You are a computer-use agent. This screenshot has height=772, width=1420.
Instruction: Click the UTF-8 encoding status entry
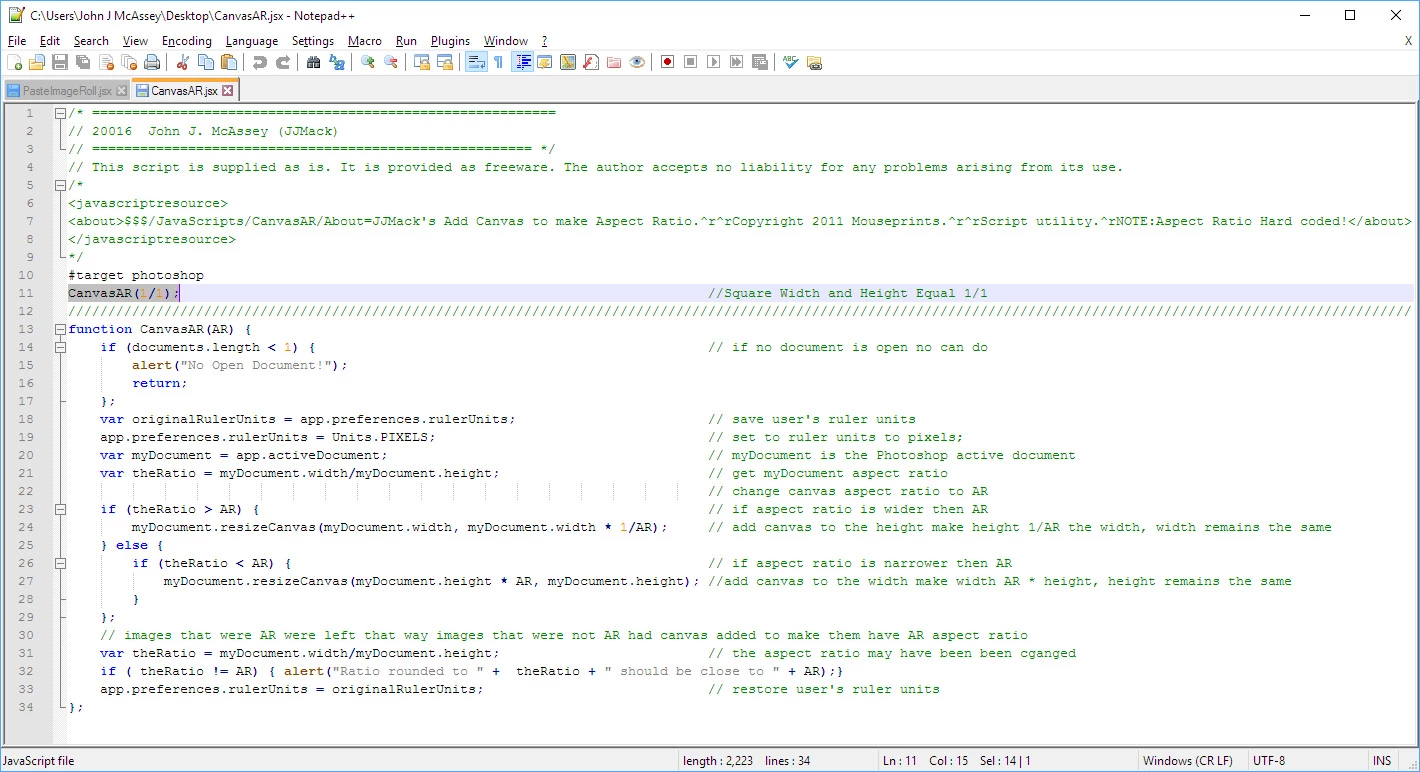(x=1269, y=761)
